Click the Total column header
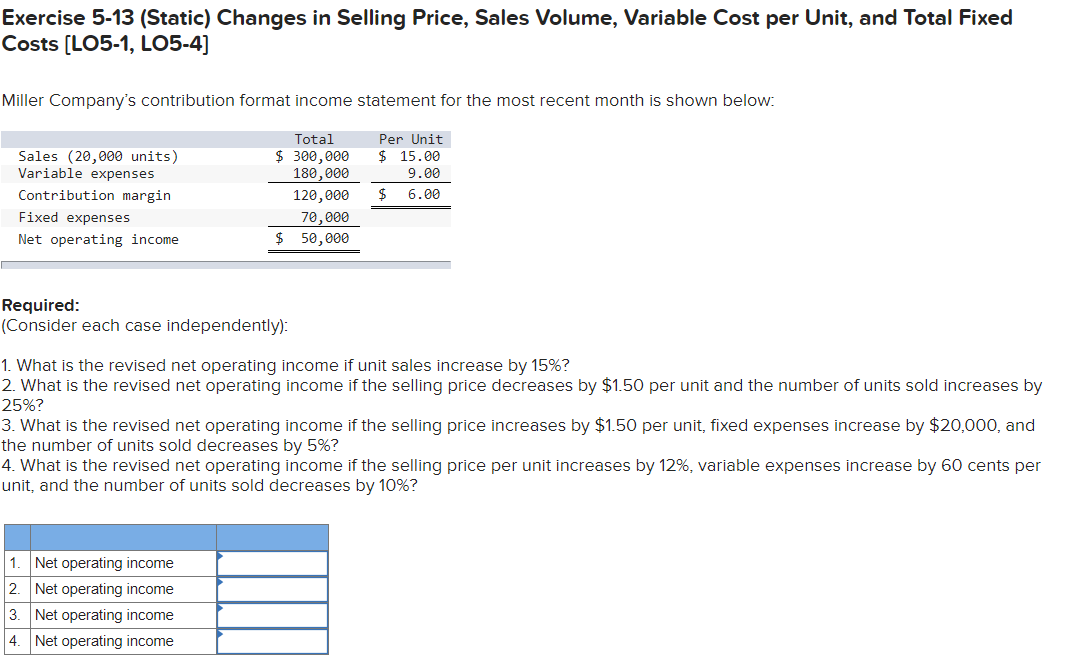Image resolution: width=1083 pixels, height=668 pixels. point(316,139)
